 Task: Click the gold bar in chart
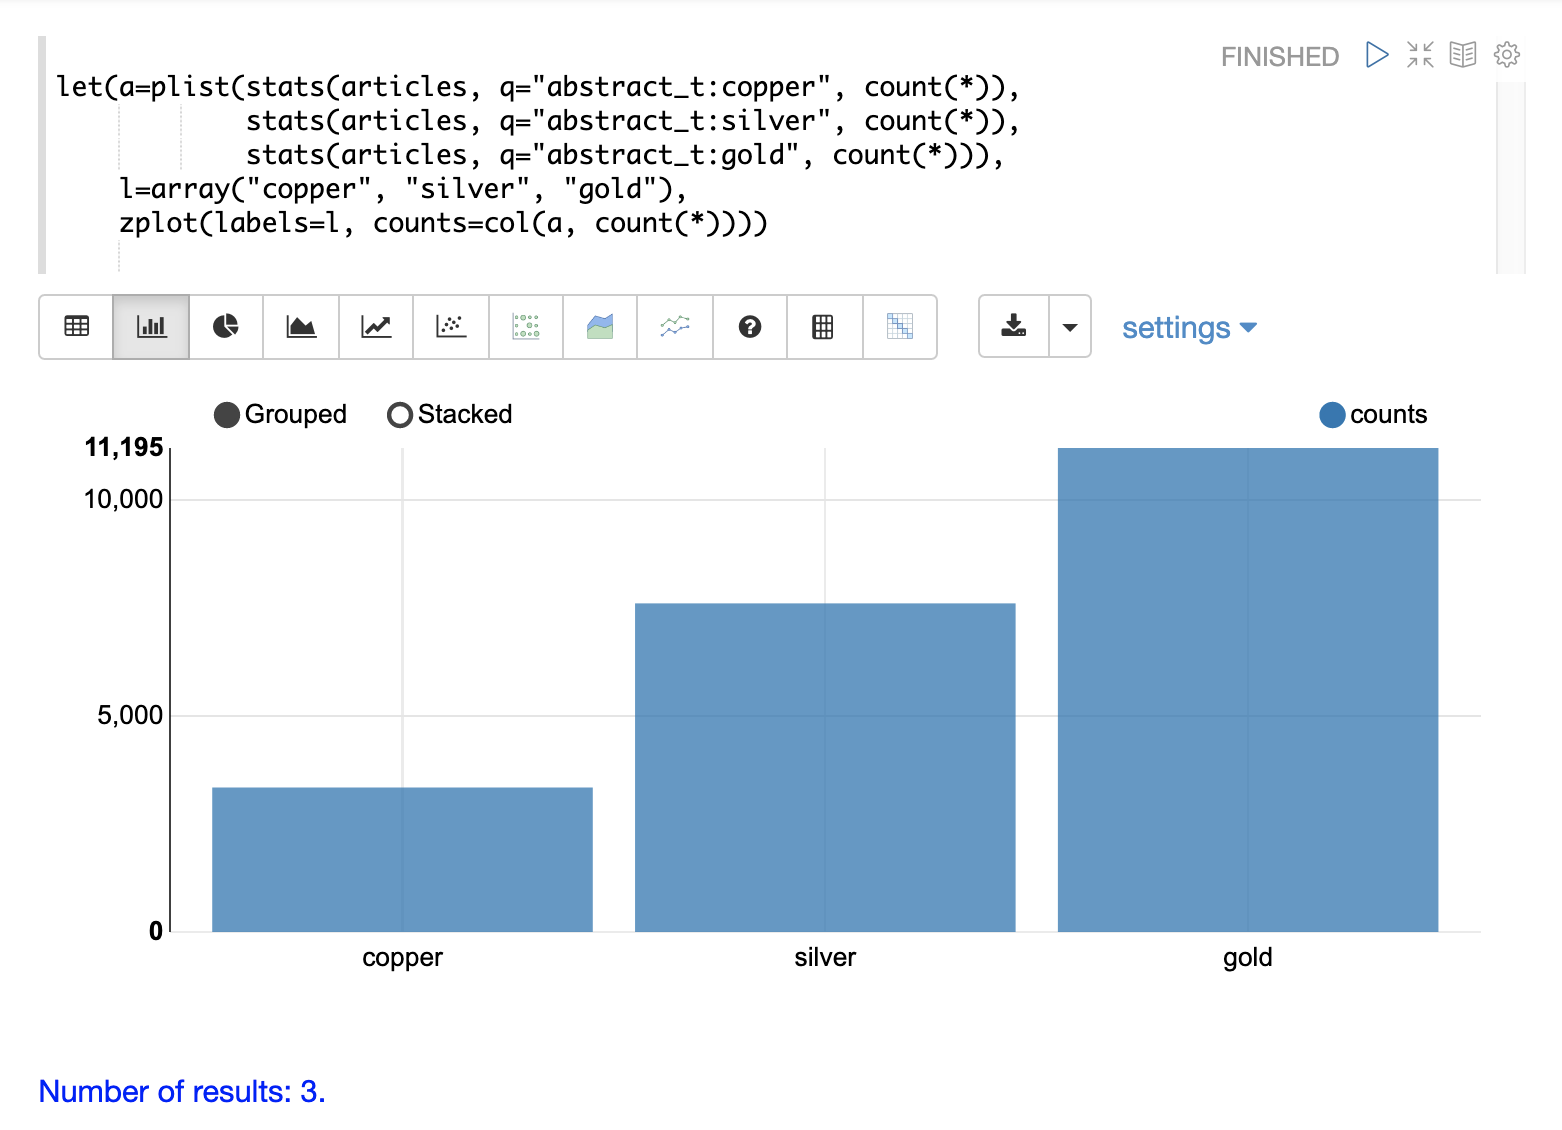tap(1247, 690)
